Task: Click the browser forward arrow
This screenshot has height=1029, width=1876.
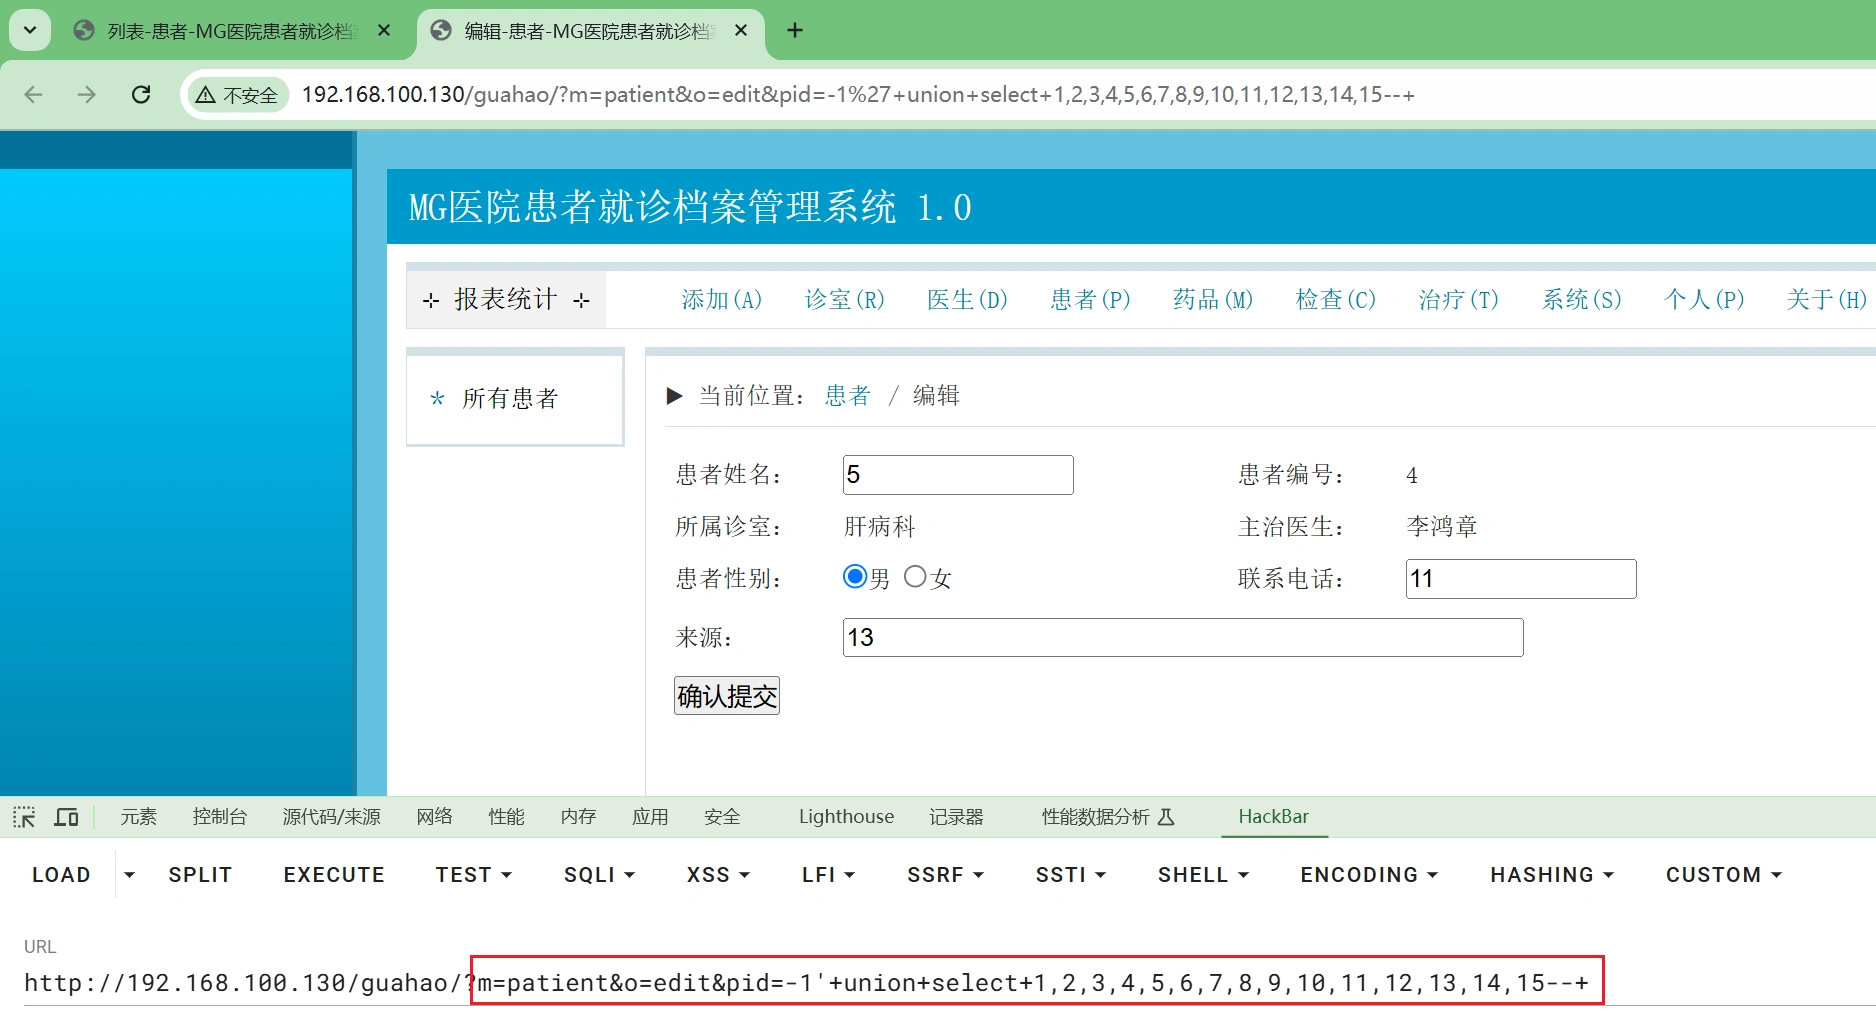Action: (87, 95)
